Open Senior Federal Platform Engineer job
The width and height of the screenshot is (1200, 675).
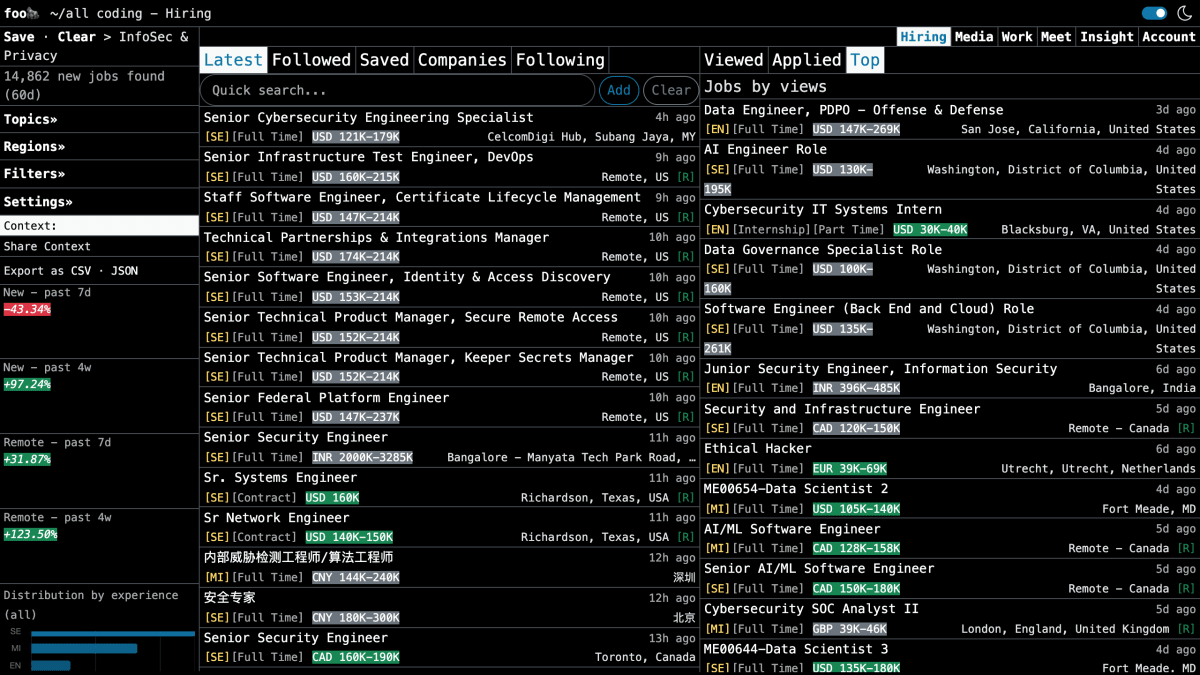pyautogui.click(x=326, y=397)
